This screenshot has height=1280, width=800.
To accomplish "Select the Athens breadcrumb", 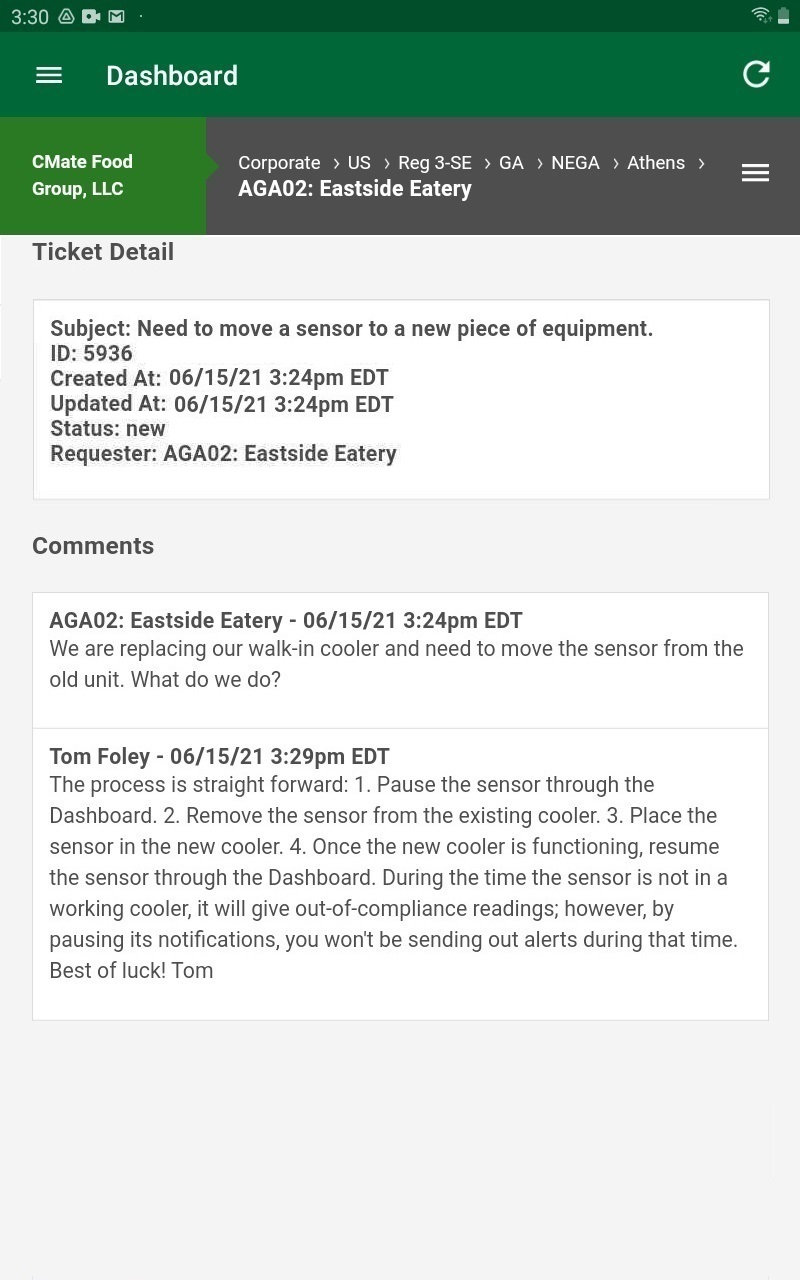I will click(x=656, y=163).
